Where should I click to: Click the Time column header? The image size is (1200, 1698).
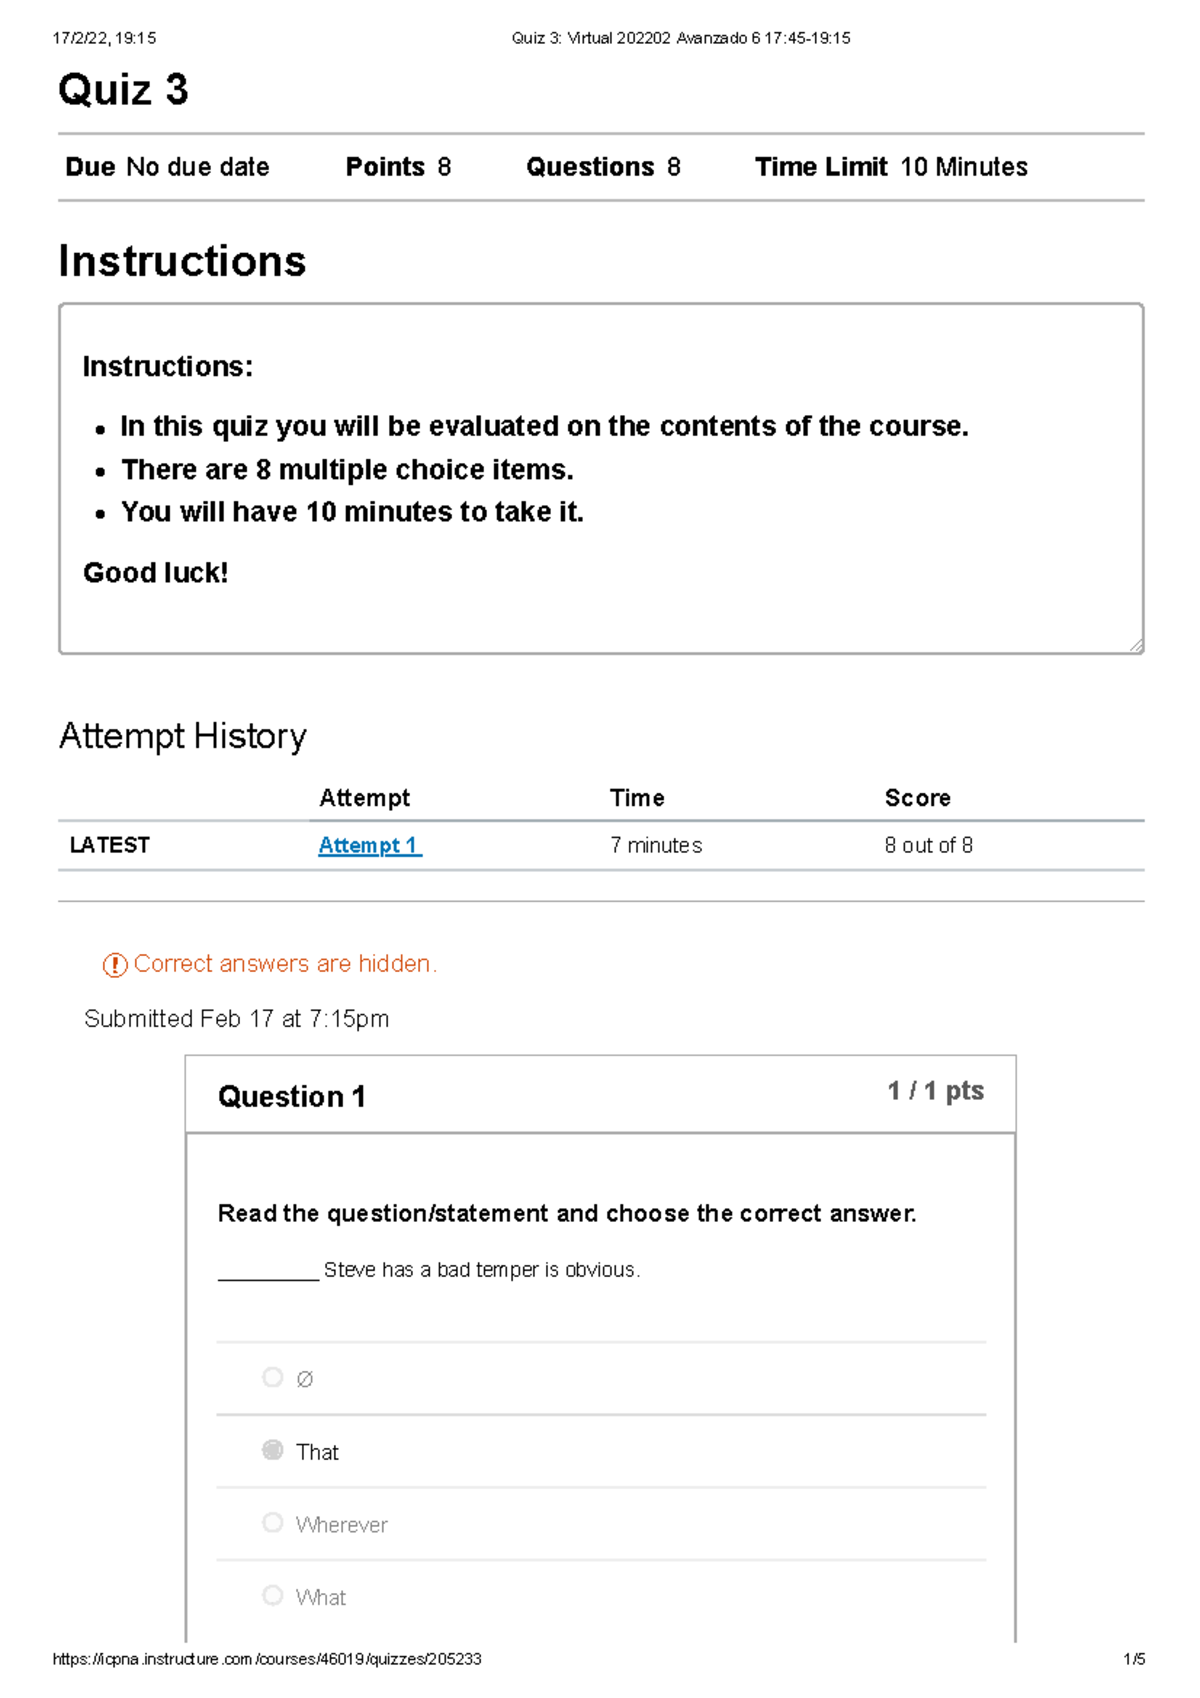[637, 798]
